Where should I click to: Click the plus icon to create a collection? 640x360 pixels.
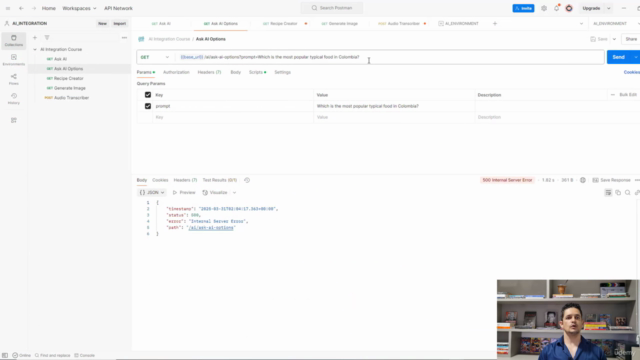(x=35, y=38)
